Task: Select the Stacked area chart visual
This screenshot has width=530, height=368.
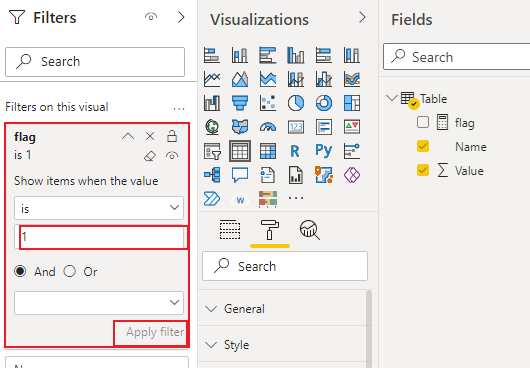Action: [x=268, y=79]
